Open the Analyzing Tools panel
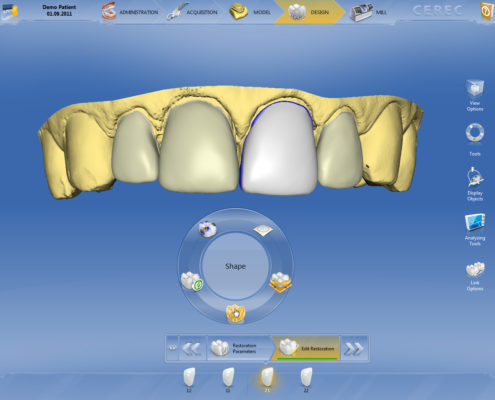495x400 pixels. point(475,229)
